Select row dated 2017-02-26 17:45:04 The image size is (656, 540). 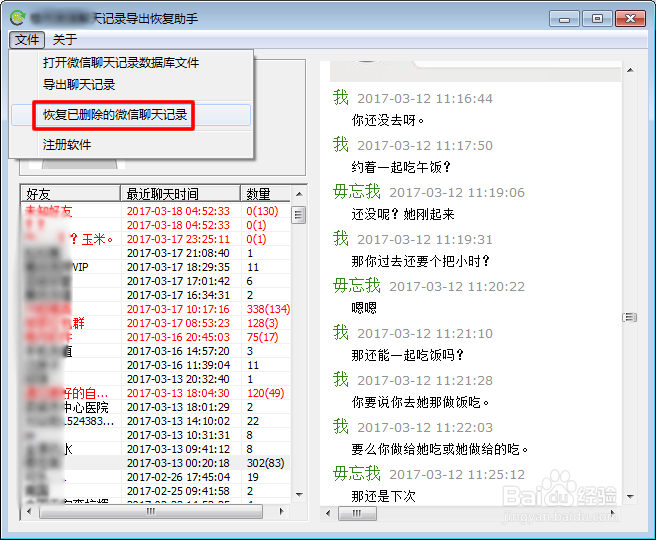(156, 477)
